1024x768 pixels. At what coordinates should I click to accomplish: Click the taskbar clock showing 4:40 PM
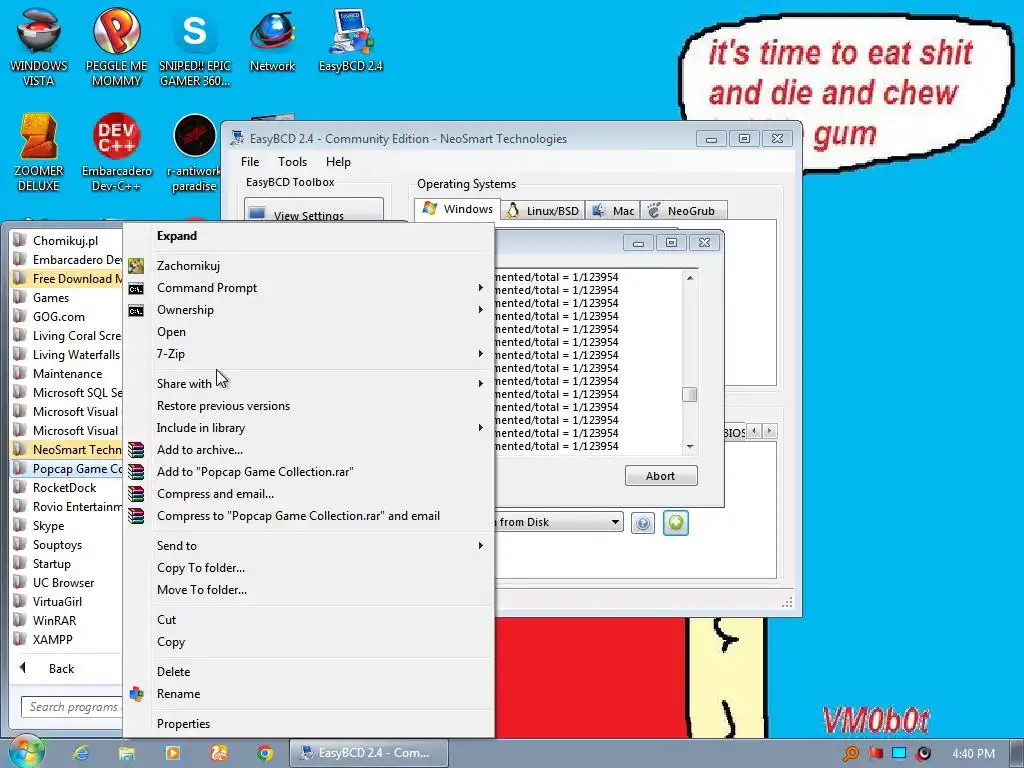(x=973, y=754)
